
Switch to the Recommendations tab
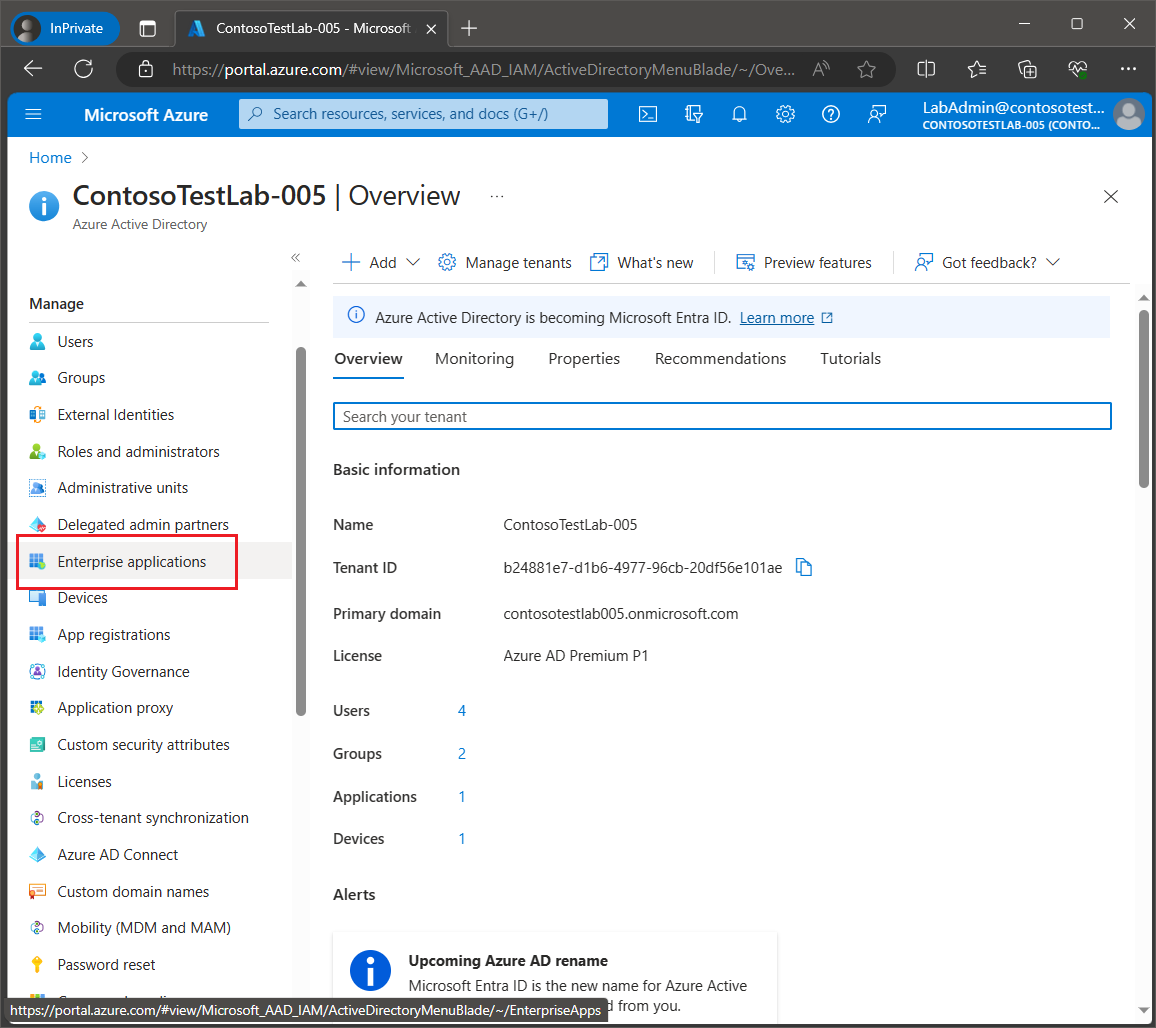720,359
